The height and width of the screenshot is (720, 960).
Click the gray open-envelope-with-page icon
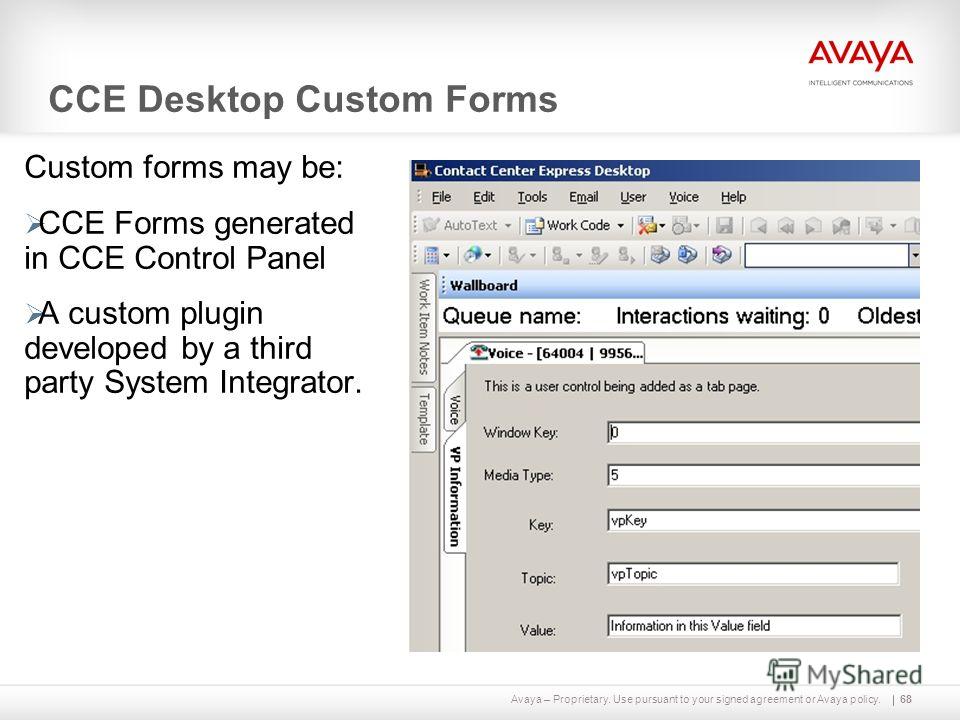coord(841,226)
